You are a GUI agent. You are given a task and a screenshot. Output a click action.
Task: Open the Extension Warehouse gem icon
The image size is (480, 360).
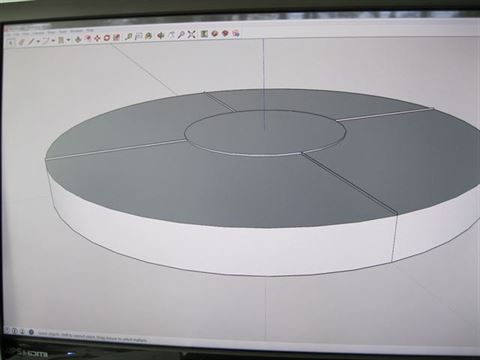click(x=225, y=33)
